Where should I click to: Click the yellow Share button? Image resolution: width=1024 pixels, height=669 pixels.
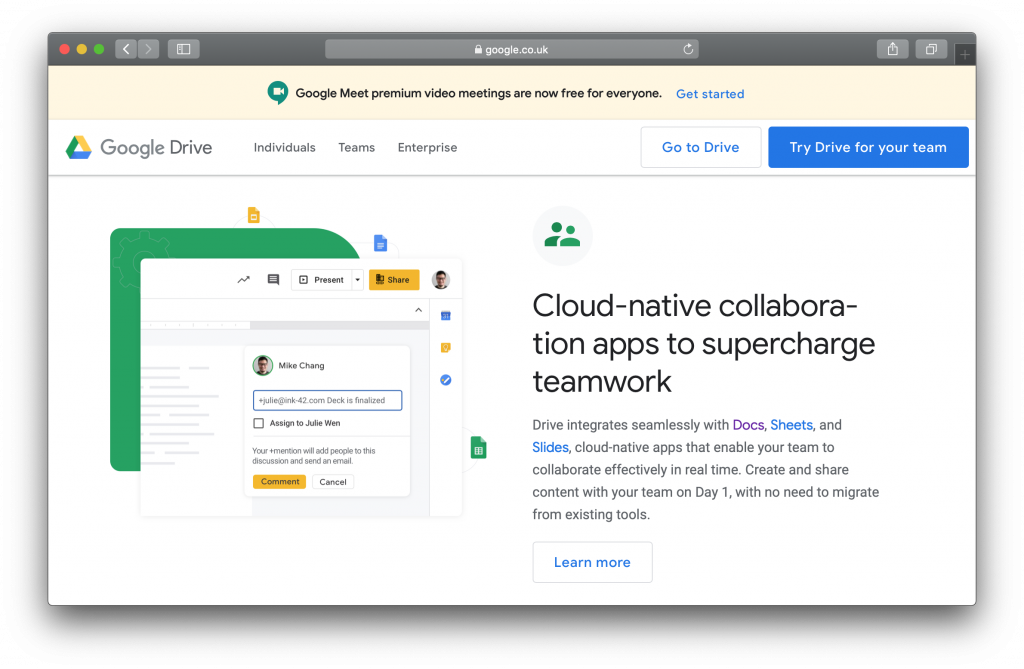coord(394,280)
